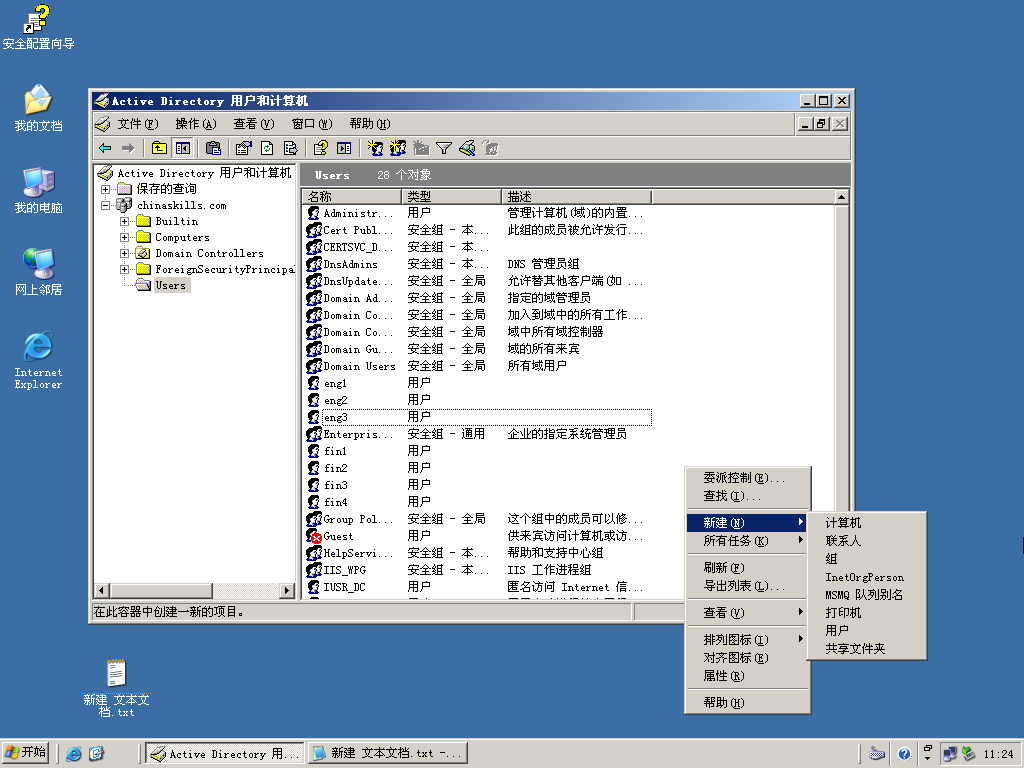This screenshot has width=1024, height=768.
Task: Click the tree pane horizontal scrollbar thumb
Action: click(x=161, y=590)
